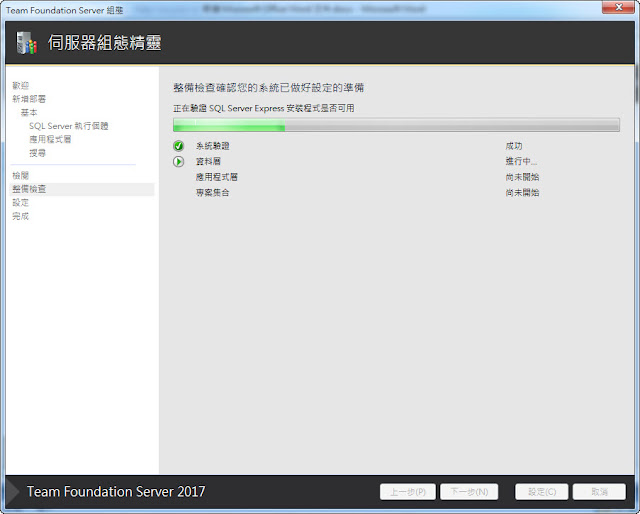Click the 應用程式層 row in the checks list
Image resolution: width=640 pixels, height=514 pixels.
[x=217, y=177]
